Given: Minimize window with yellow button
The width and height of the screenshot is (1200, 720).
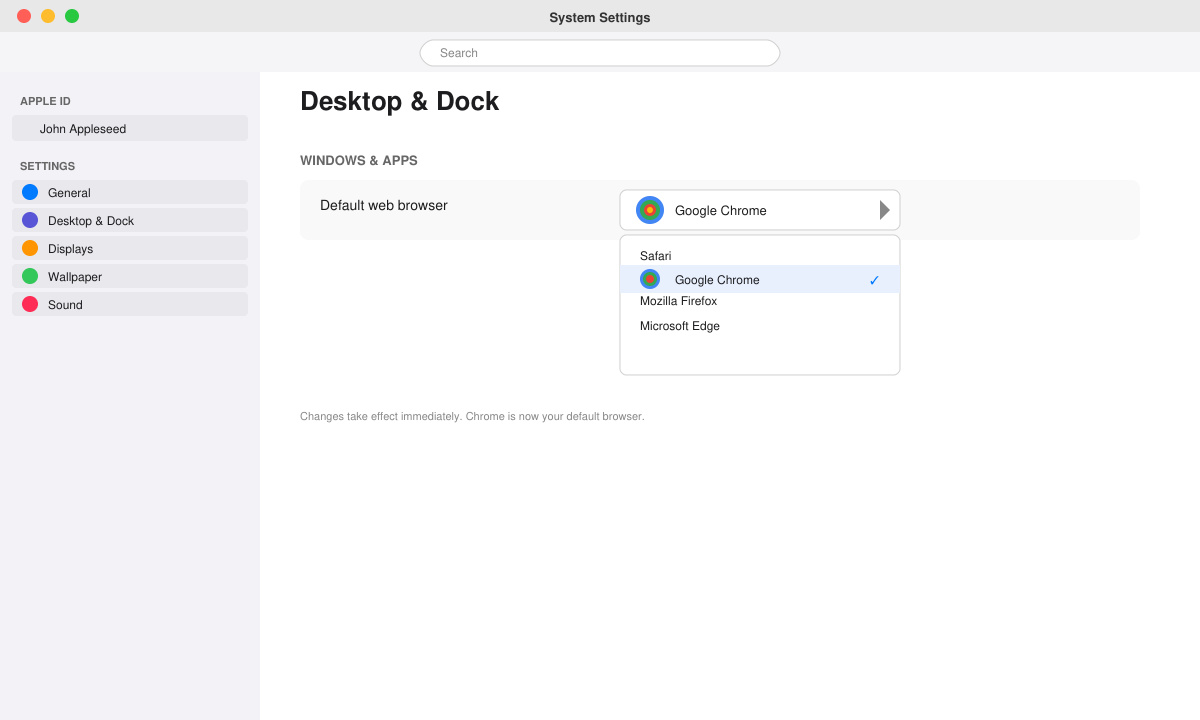Looking at the screenshot, I should [48, 16].
